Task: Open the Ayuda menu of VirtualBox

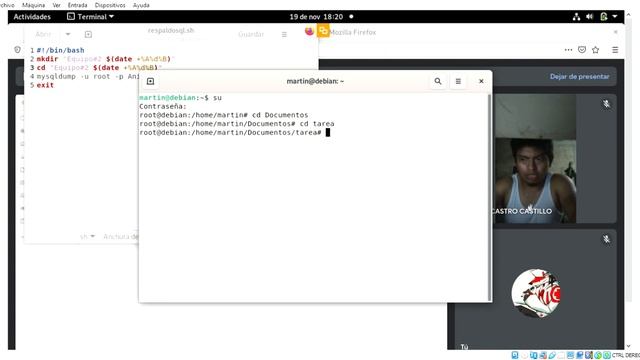Action: [141, 5]
